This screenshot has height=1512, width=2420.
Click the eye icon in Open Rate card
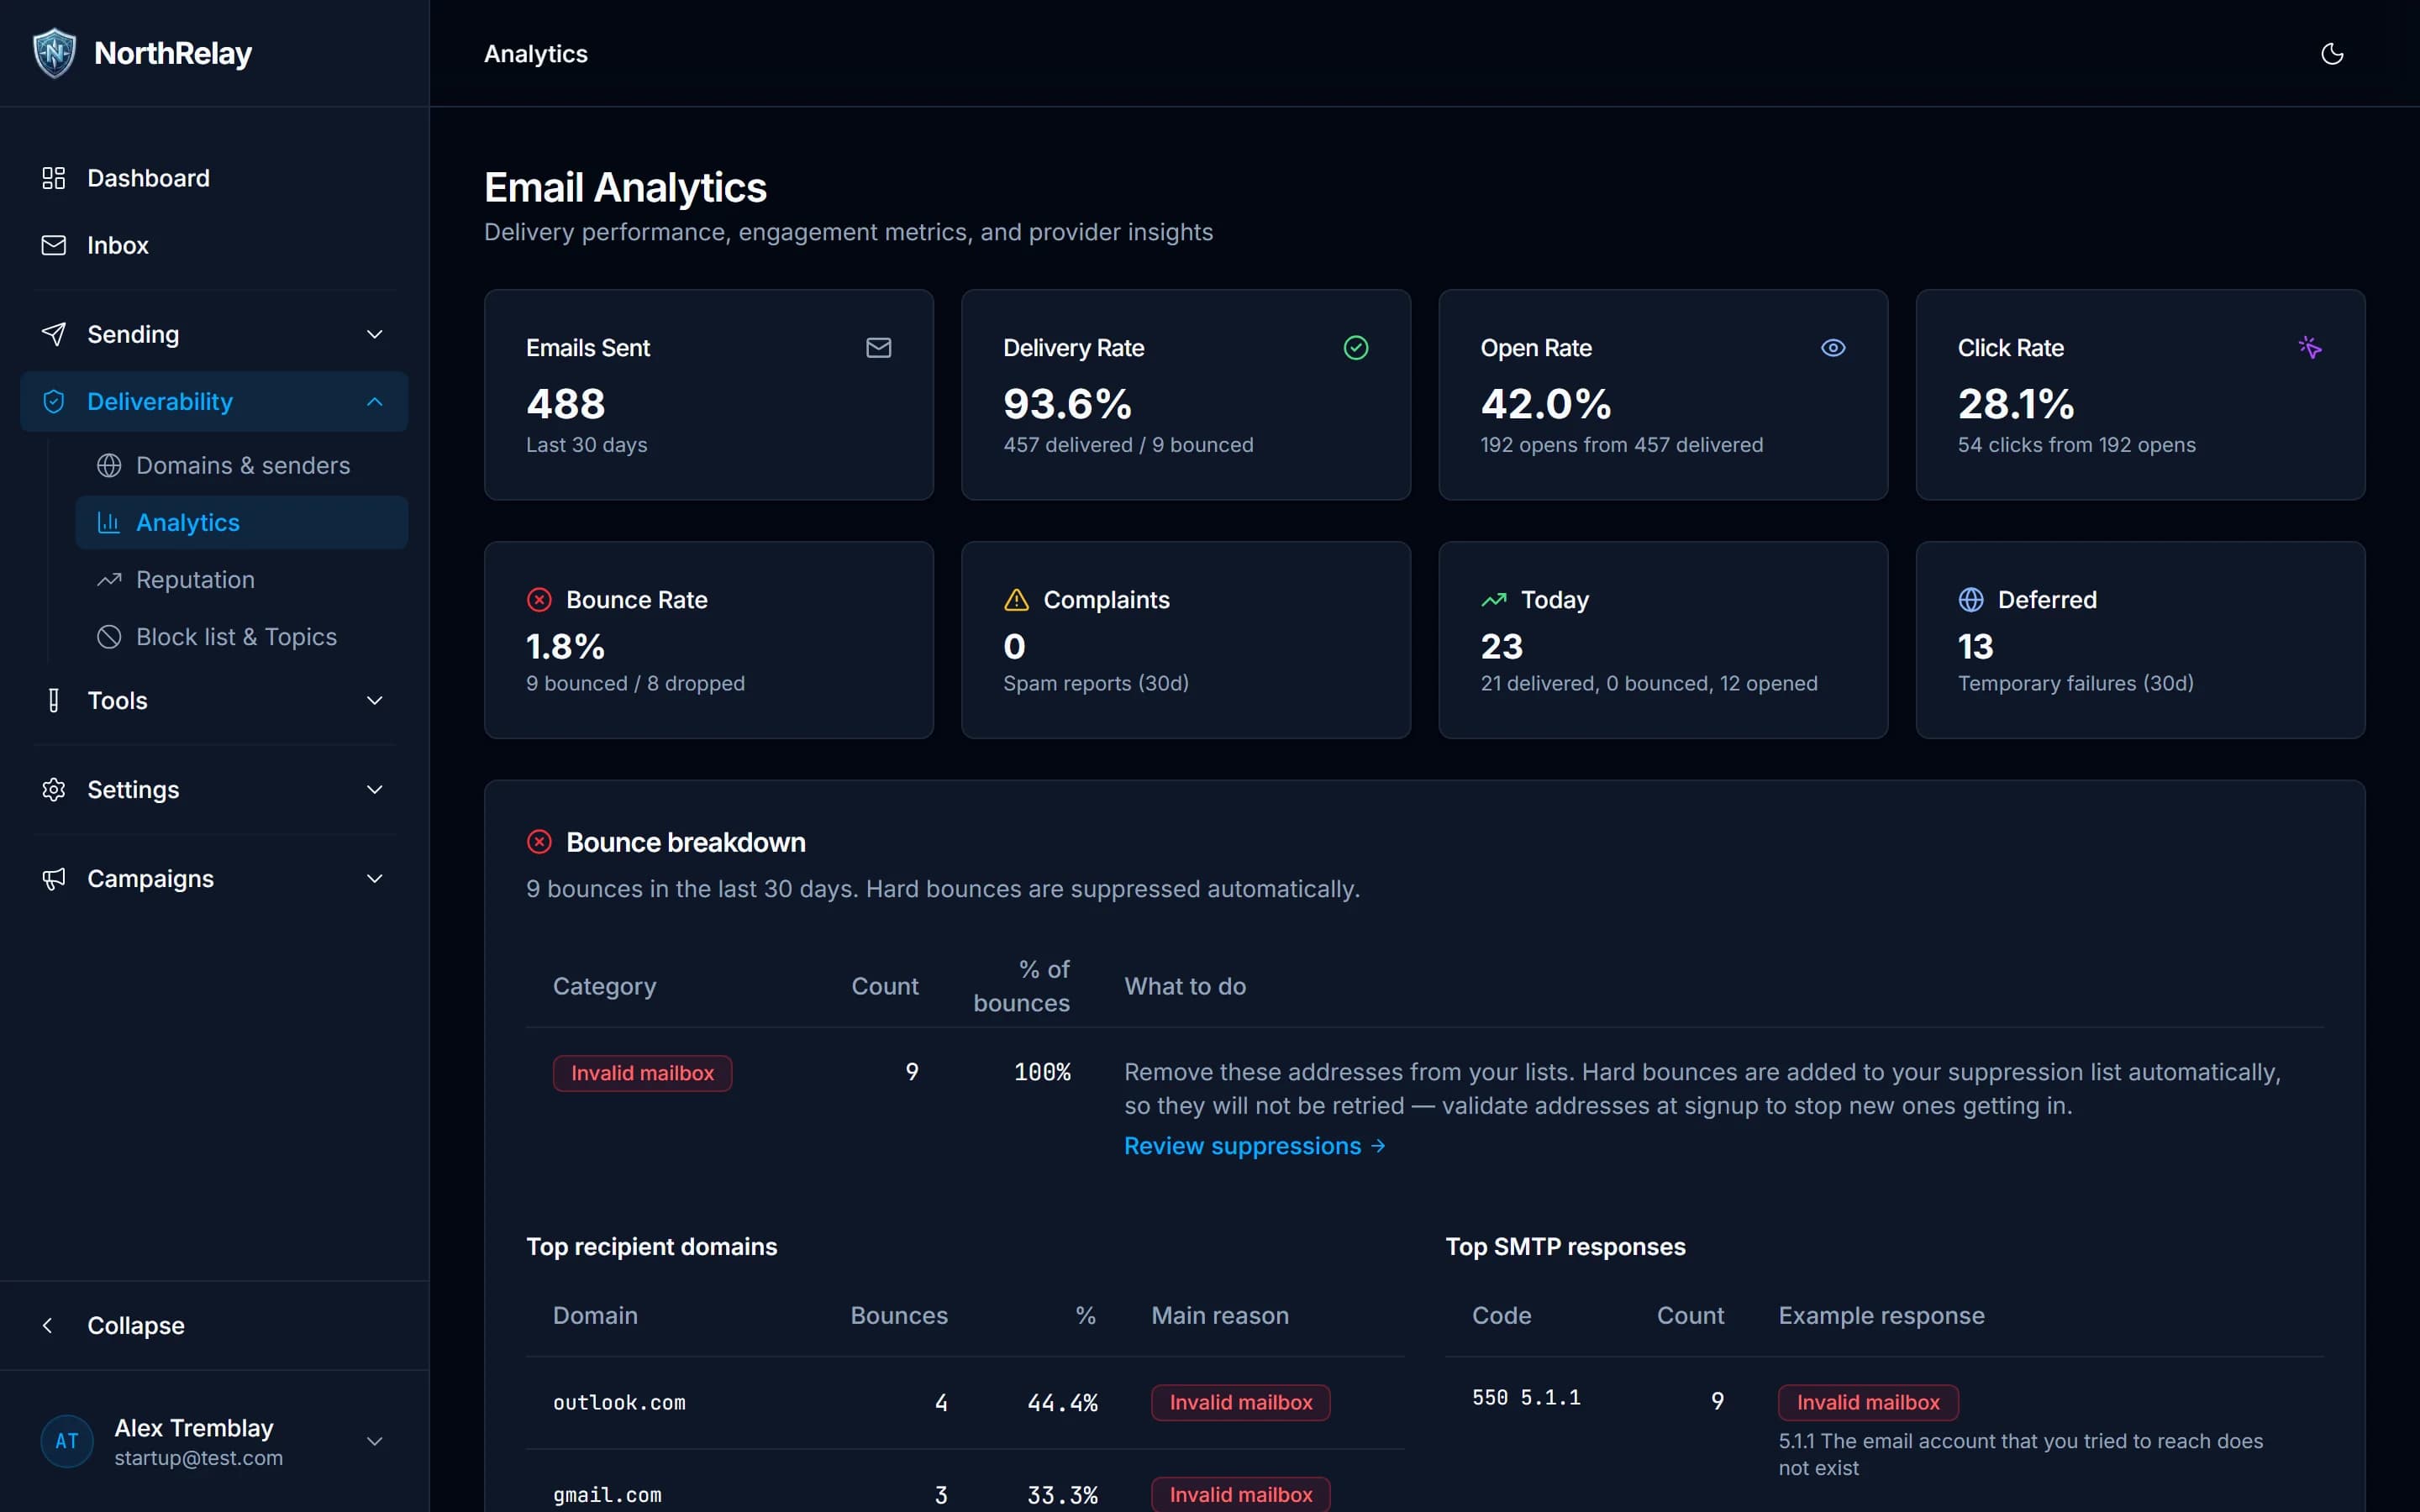[x=1832, y=347]
